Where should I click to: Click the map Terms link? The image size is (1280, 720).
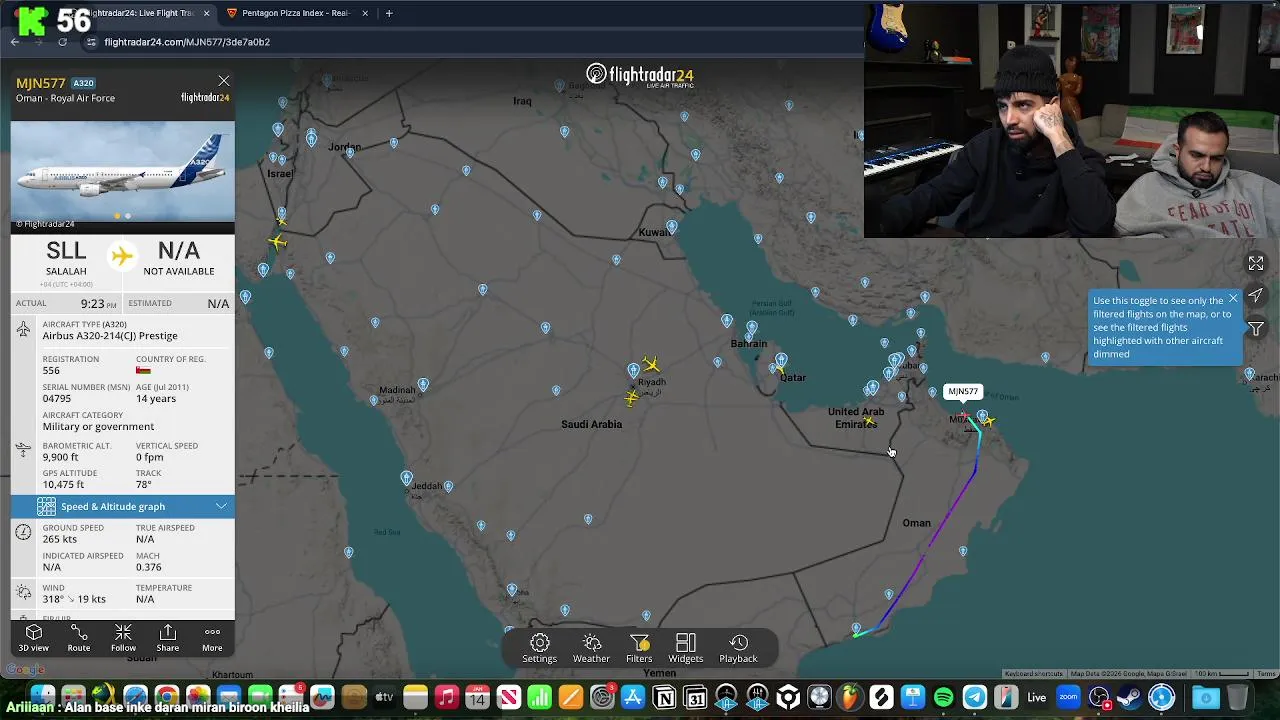click(1266, 674)
